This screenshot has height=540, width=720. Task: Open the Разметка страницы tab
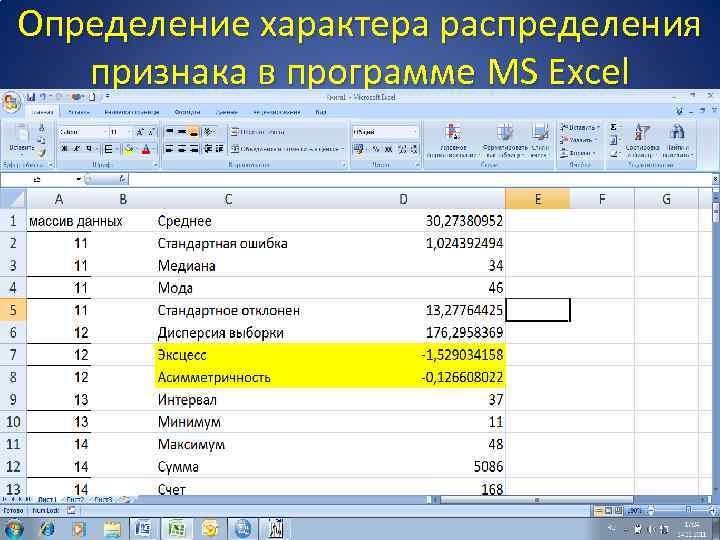[x=132, y=112]
